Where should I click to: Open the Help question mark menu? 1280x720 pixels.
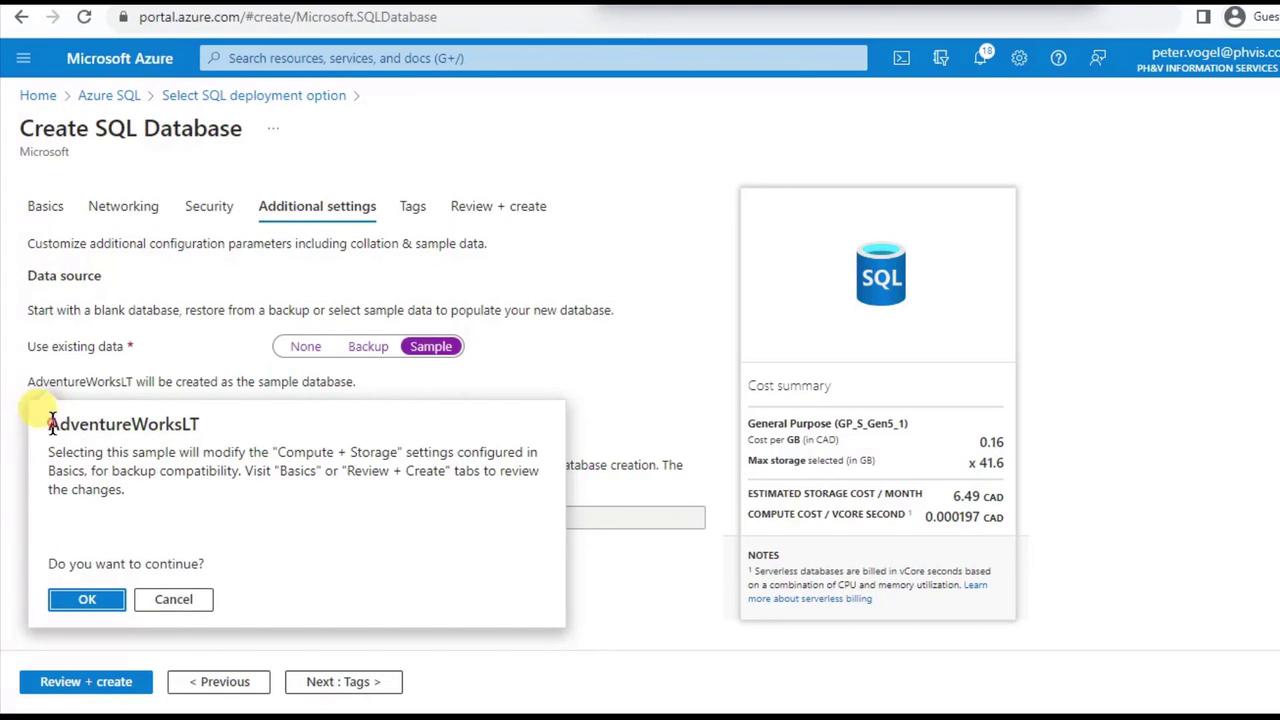click(1058, 58)
